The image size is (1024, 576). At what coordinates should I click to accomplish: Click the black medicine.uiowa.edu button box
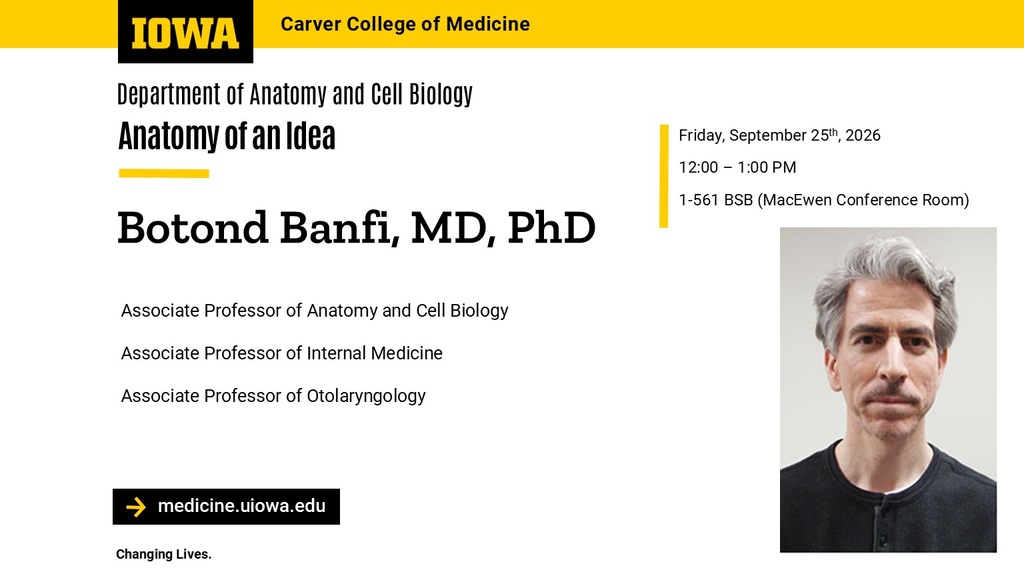[226, 507]
